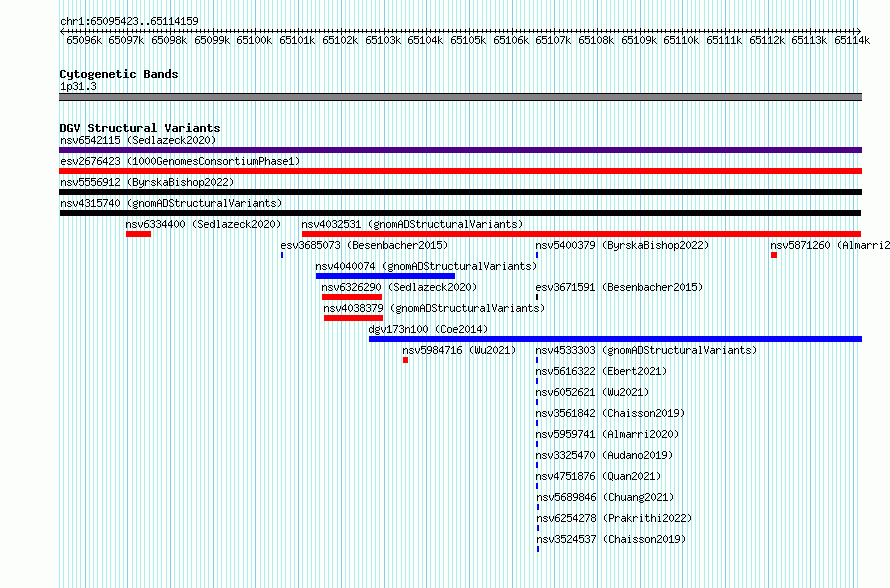Select the 1p31.3 band label

click(x=78, y=87)
